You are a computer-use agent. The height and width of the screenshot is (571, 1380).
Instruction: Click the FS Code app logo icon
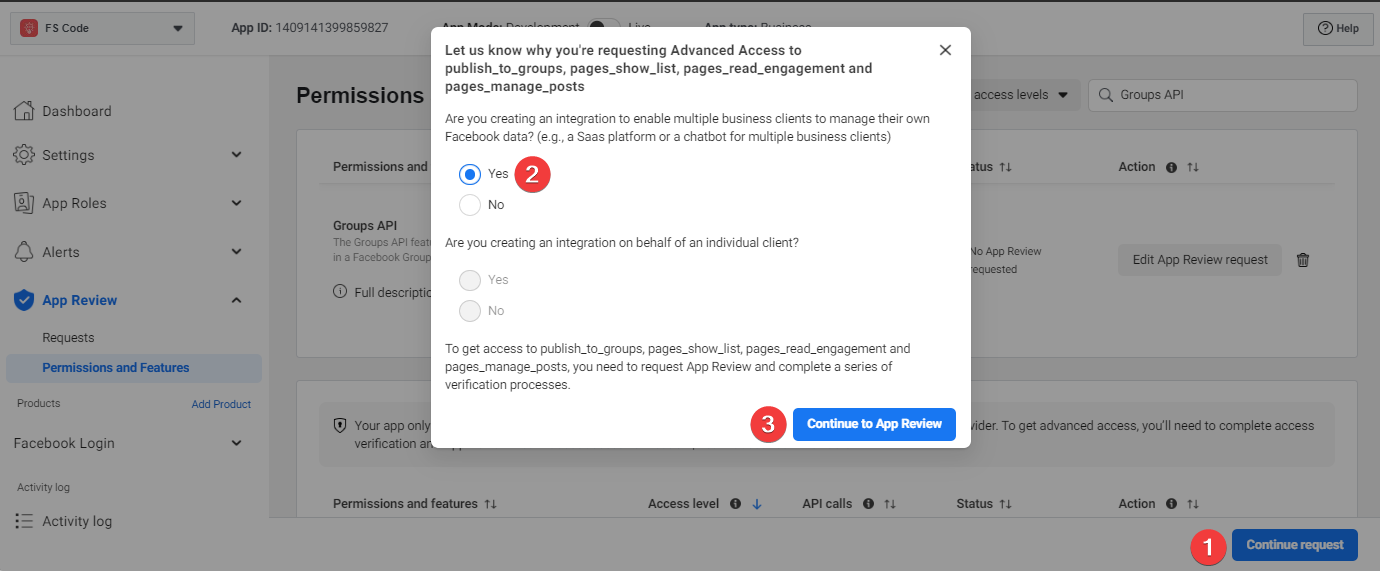pos(28,28)
